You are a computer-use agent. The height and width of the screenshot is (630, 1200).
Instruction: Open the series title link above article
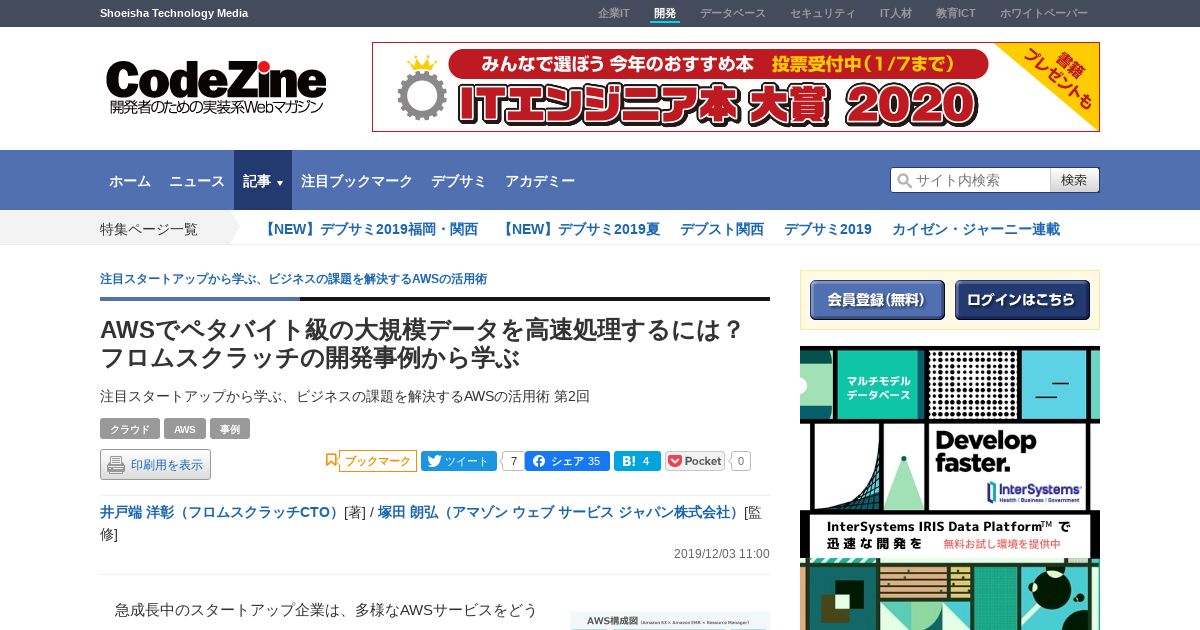tap(293, 279)
